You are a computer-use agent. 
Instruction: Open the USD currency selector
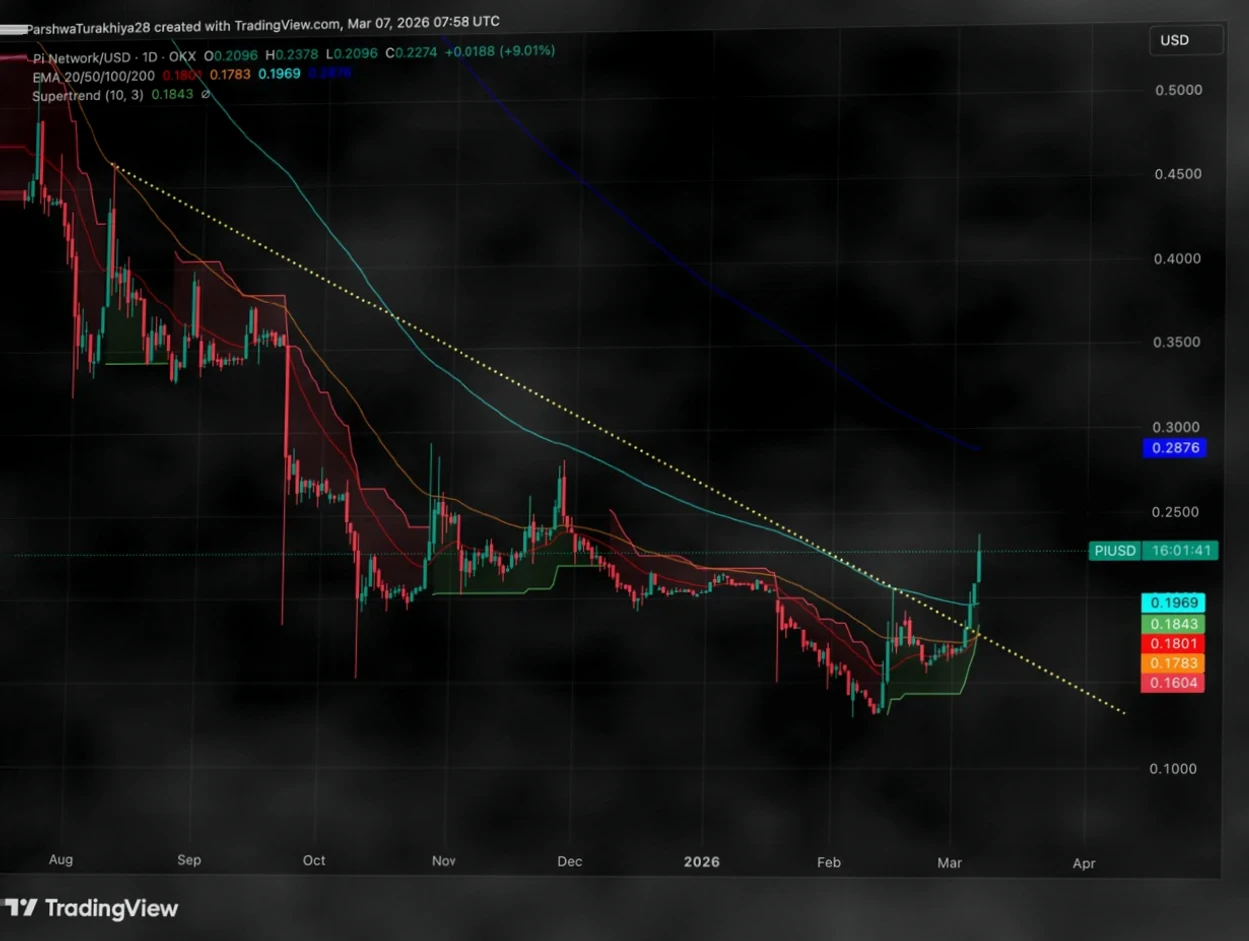1186,41
